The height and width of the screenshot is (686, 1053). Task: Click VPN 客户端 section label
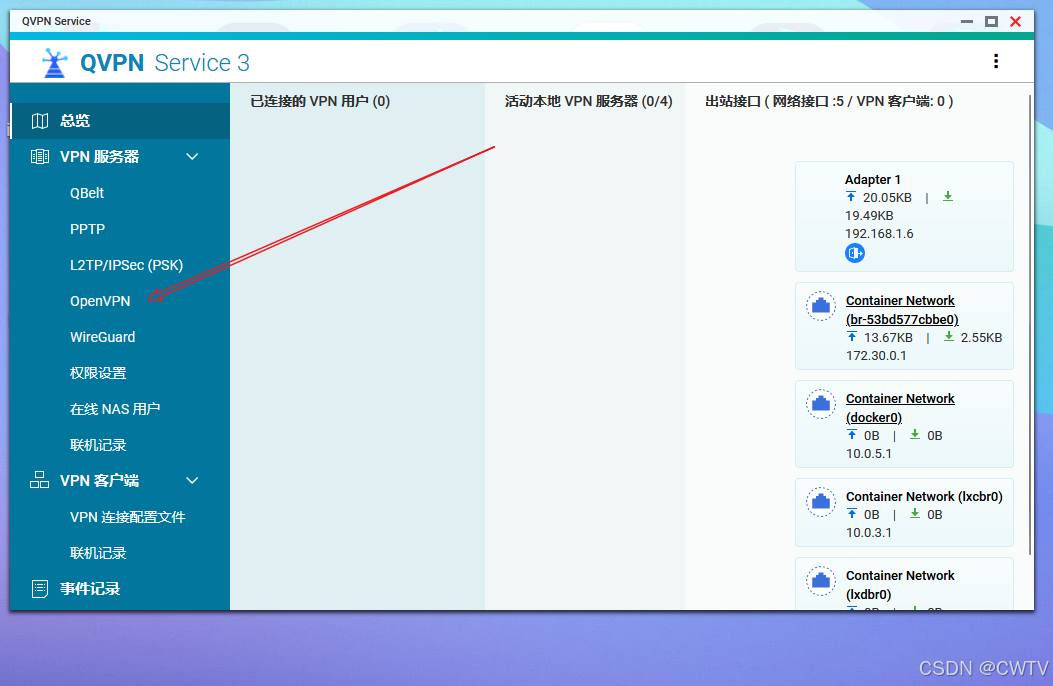[x=99, y=481]
